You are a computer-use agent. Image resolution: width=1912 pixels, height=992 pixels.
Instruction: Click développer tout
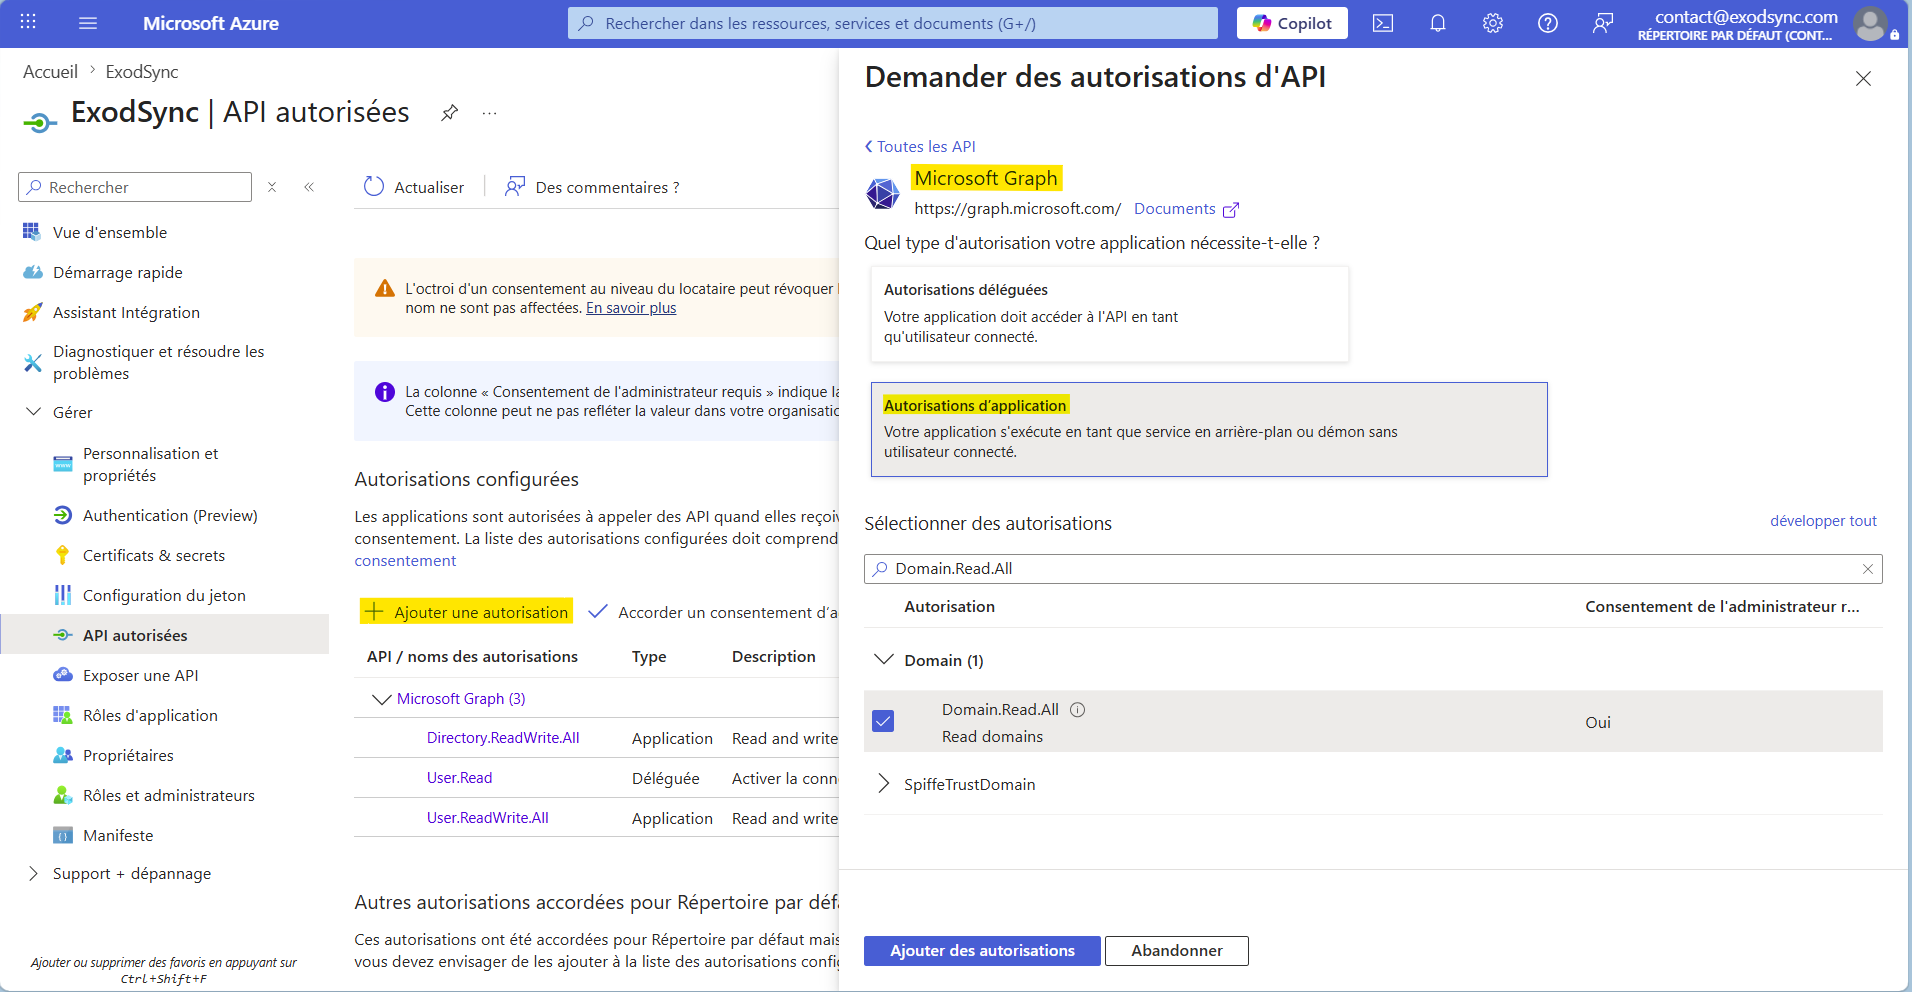[x=1823, y=521]
